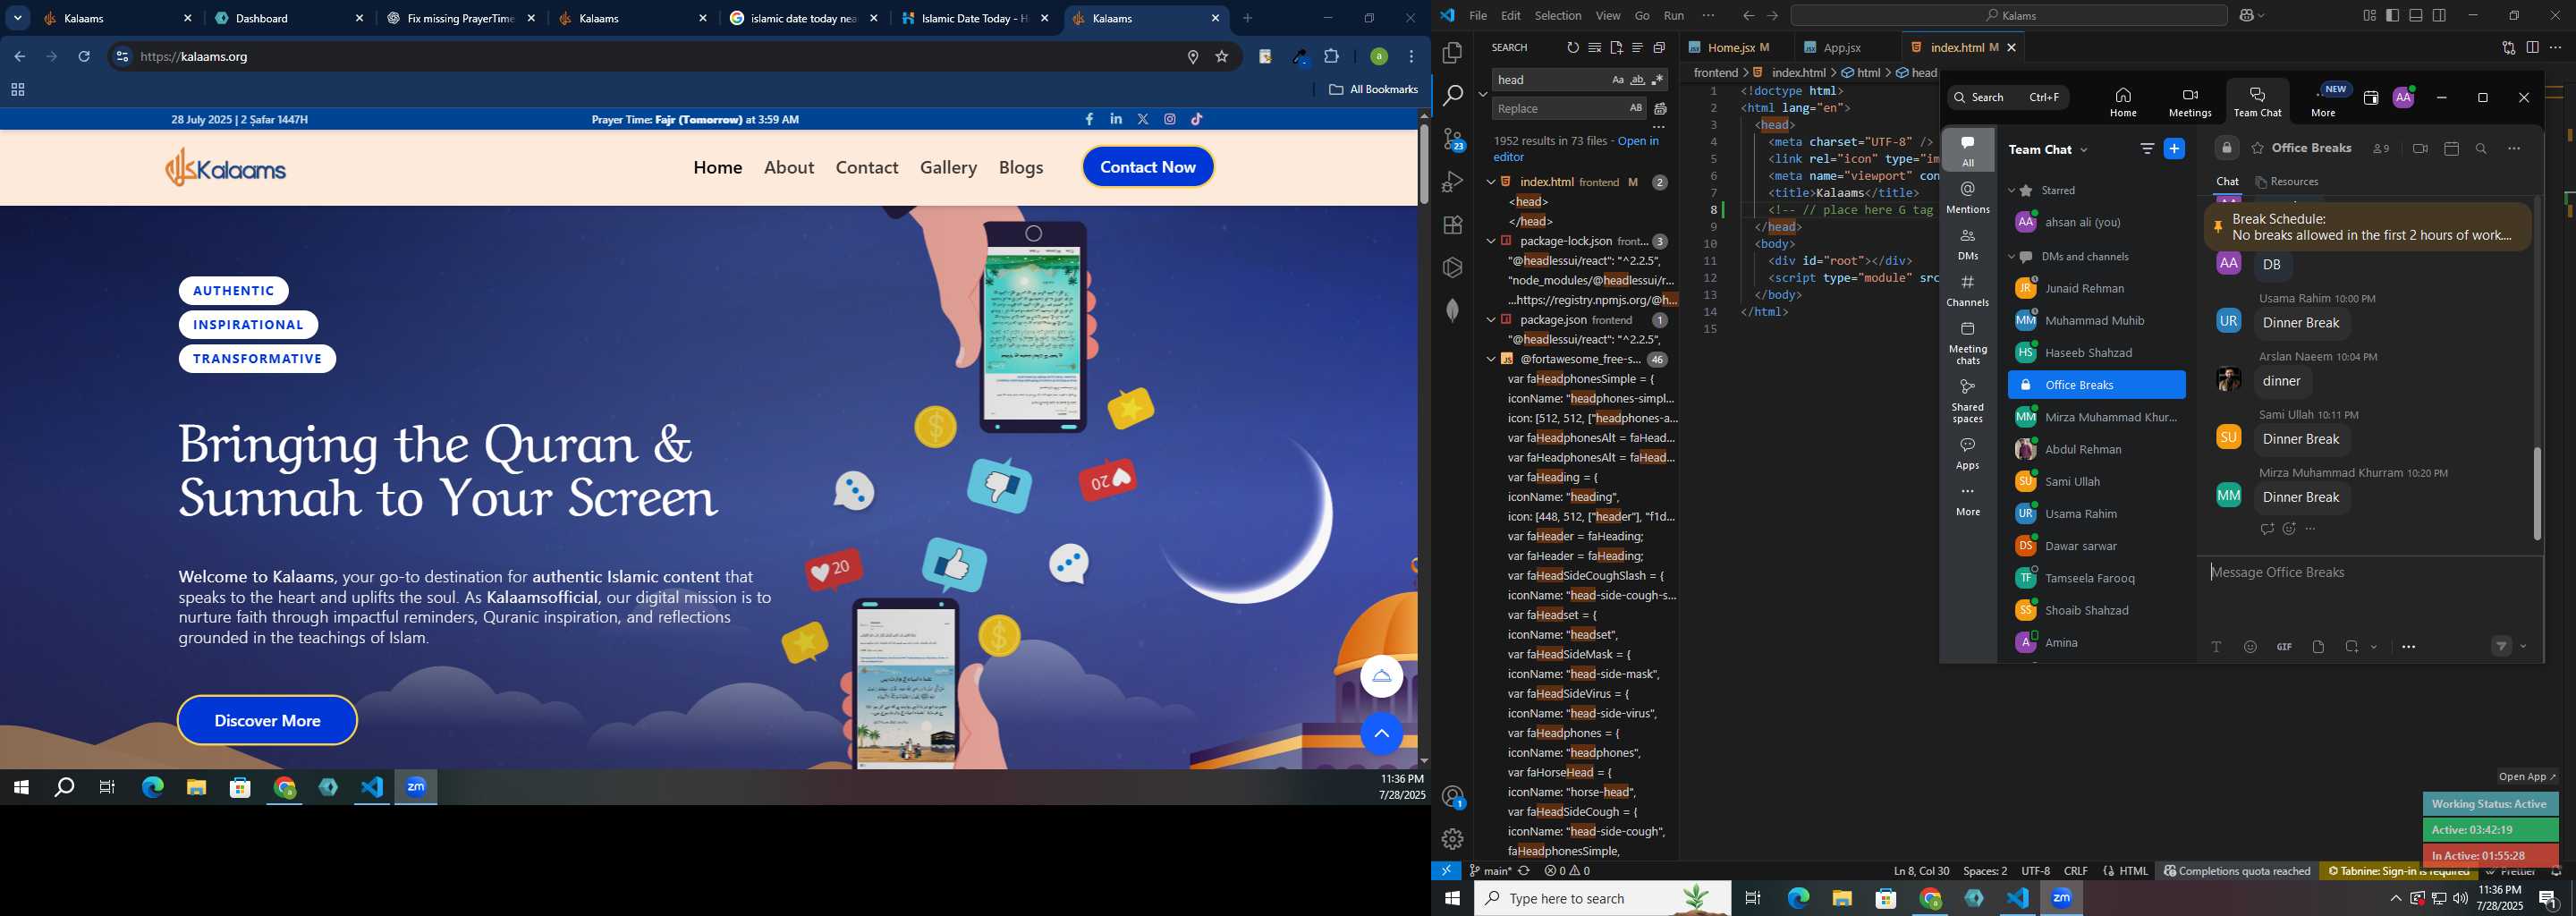Collapse DMs and channels section
This screenshot has height=916, width=2576.
pos(2012,257)
